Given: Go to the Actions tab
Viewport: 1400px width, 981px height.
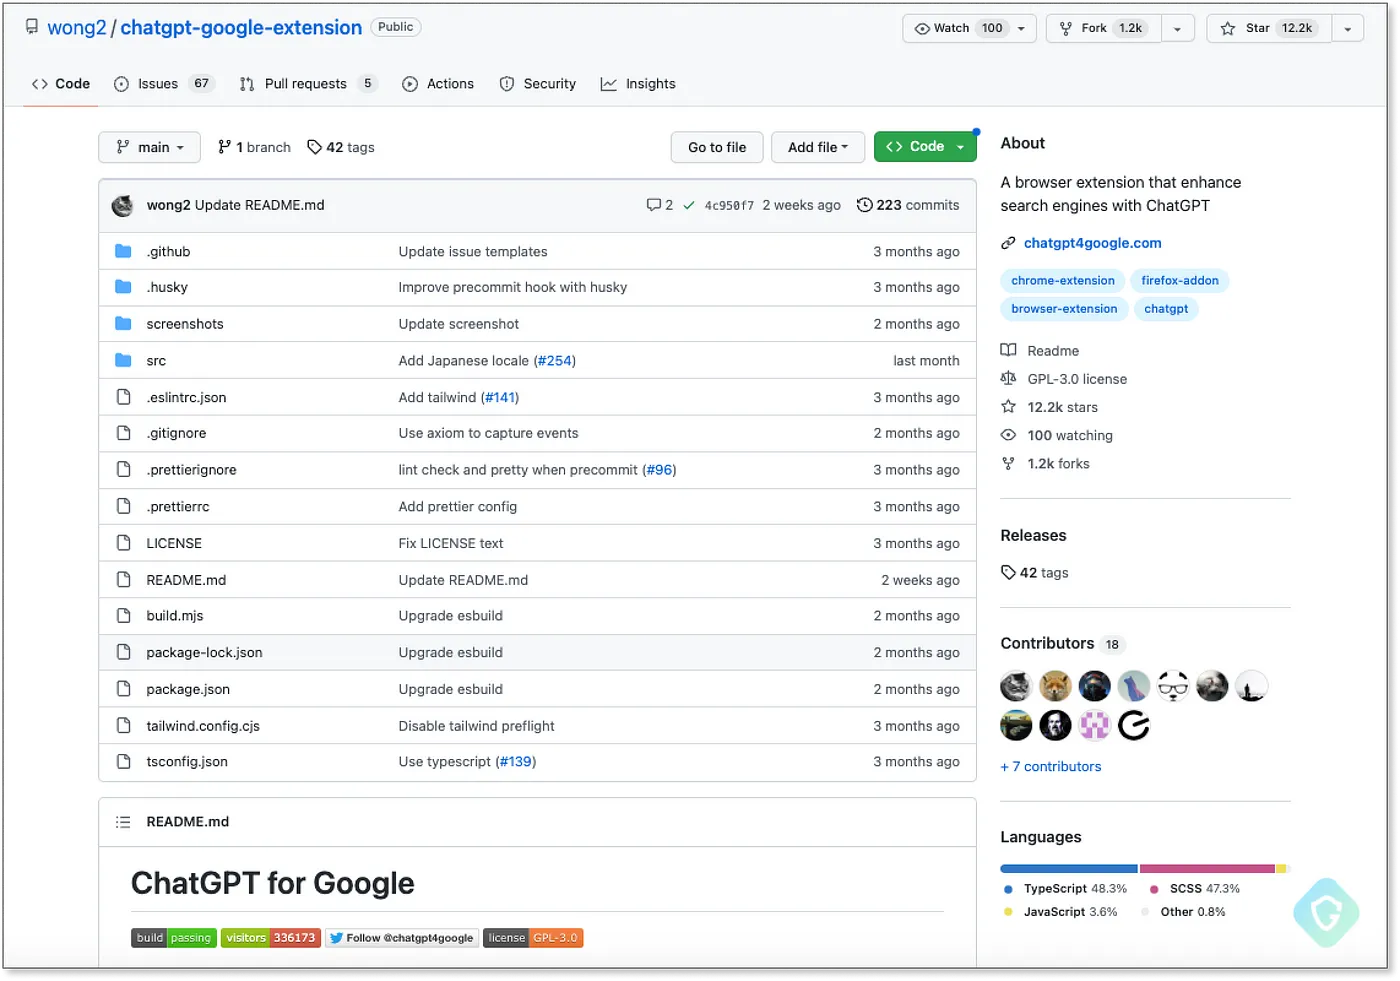Looking at the screenshot, I should click(438, 84).
